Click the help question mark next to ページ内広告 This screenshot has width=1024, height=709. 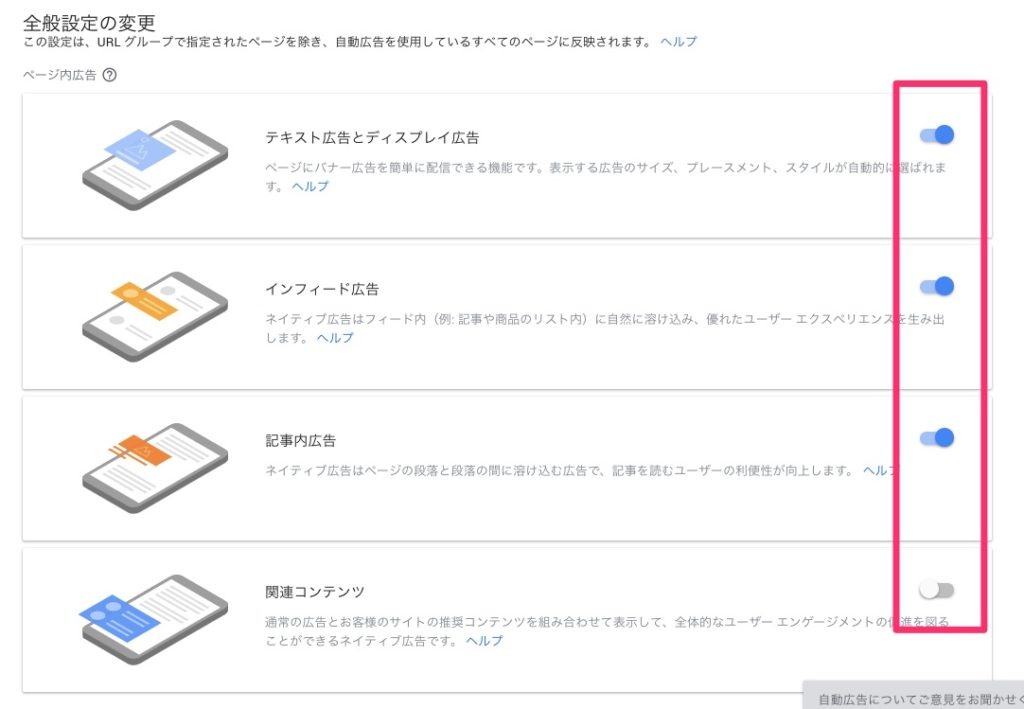(x=110, y=75)
